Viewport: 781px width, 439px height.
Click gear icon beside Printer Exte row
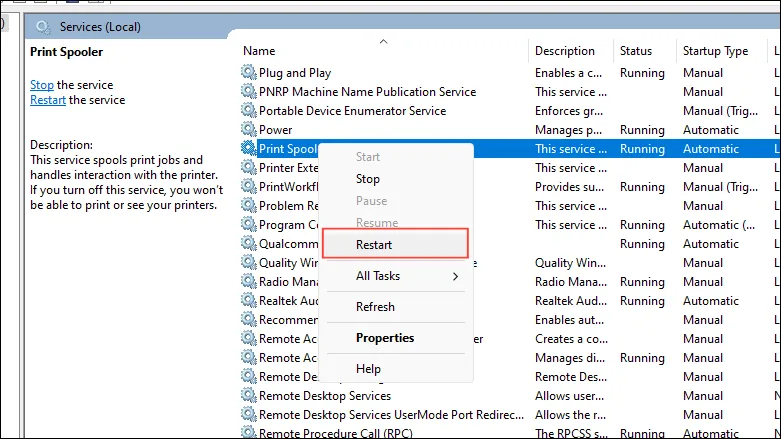(249, 167)
